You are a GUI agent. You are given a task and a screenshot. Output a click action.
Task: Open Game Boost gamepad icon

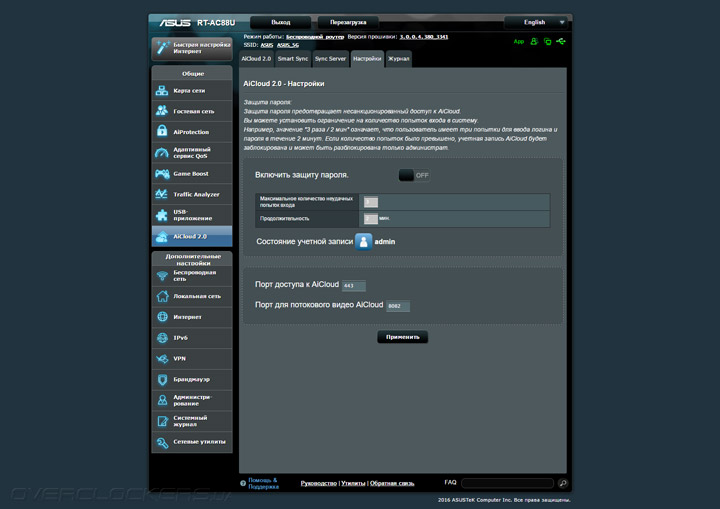tap(162, 174)
